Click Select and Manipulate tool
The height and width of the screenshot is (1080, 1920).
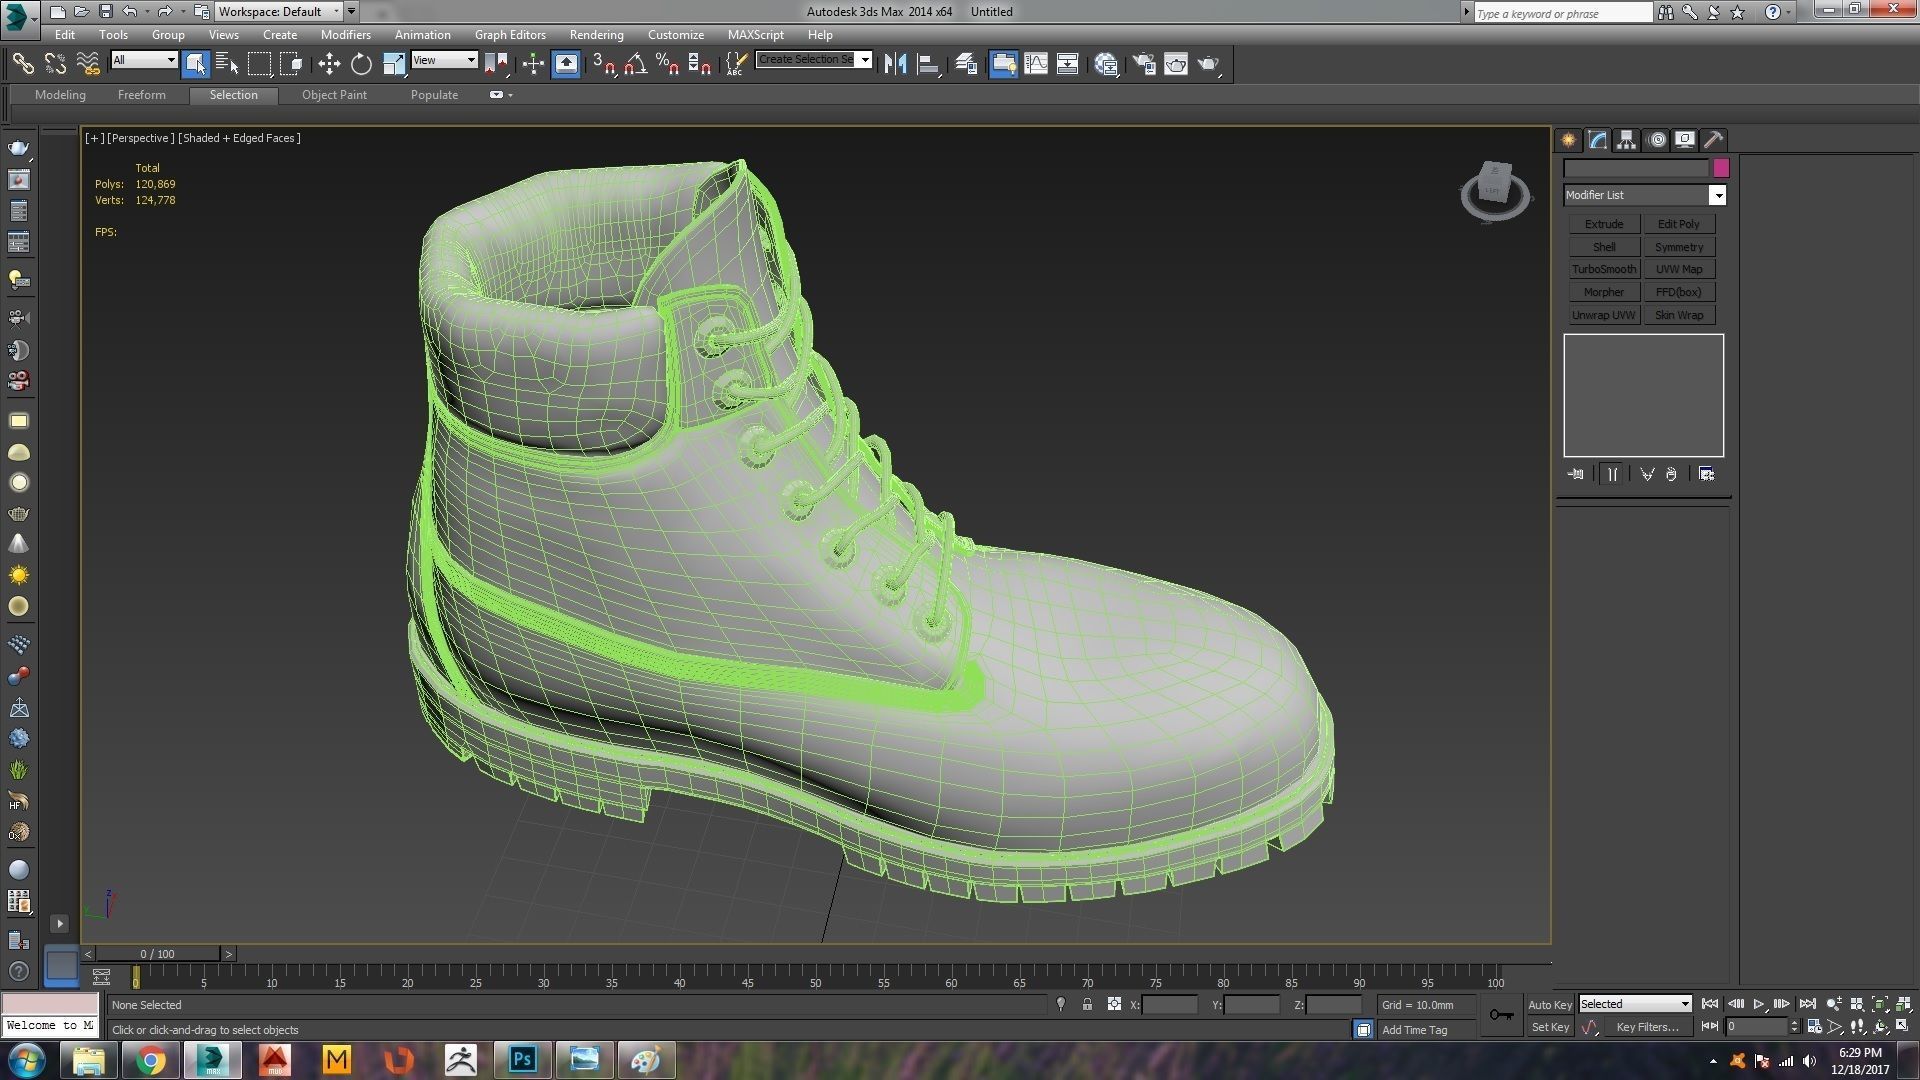tap(533, 64)
